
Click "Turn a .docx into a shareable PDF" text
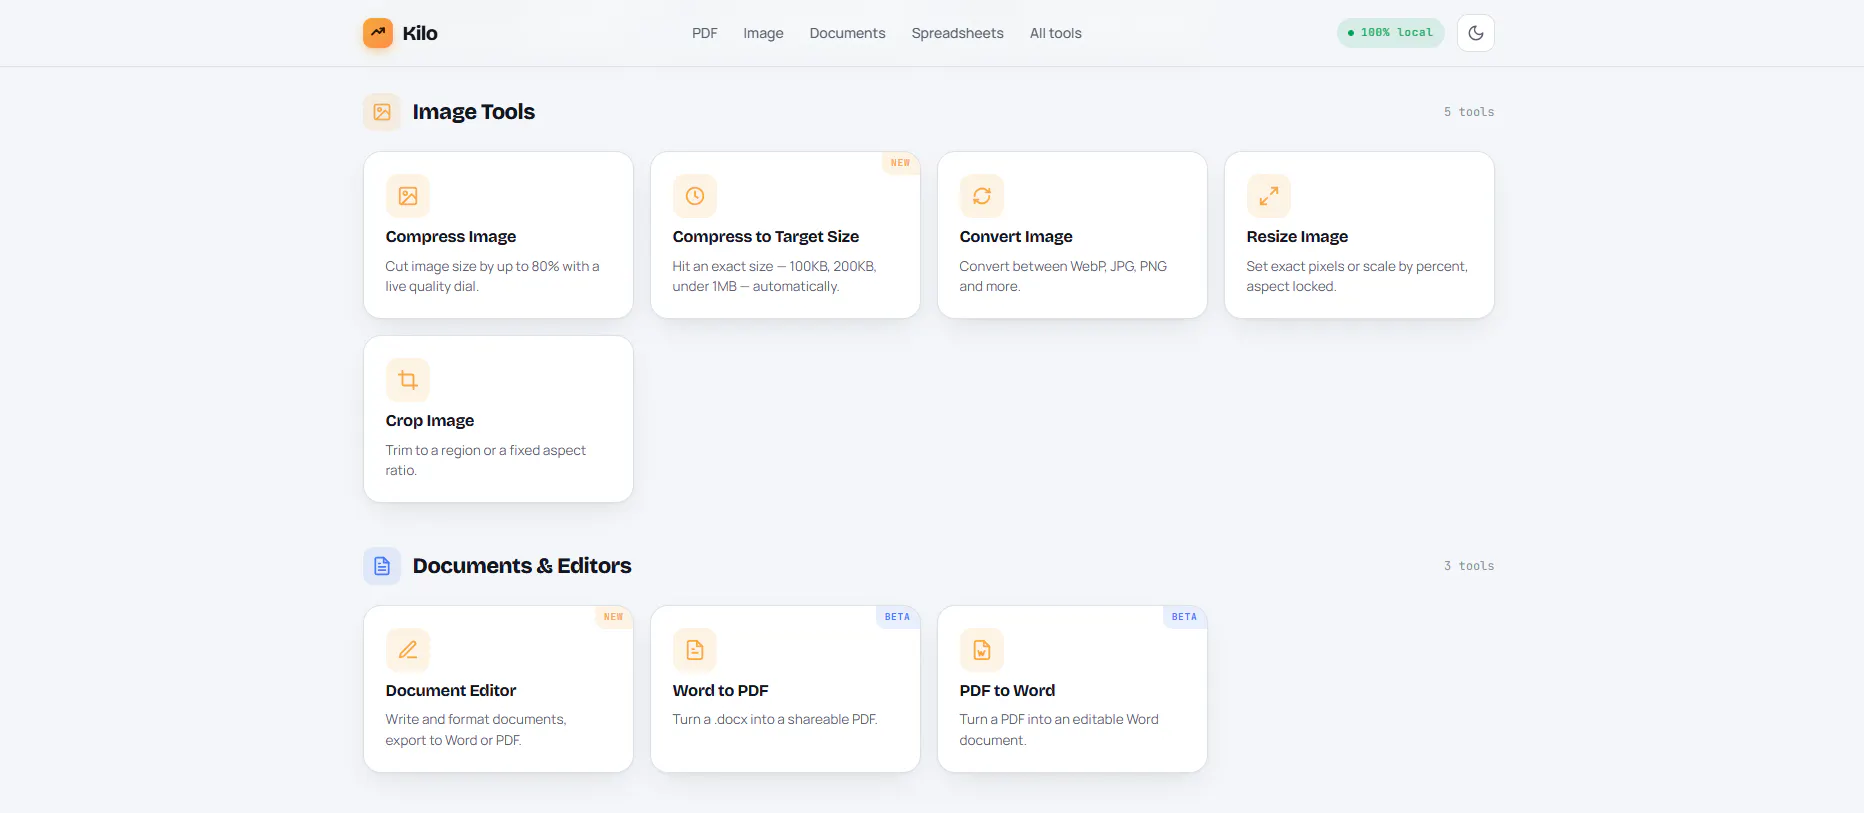coord(775,720)
